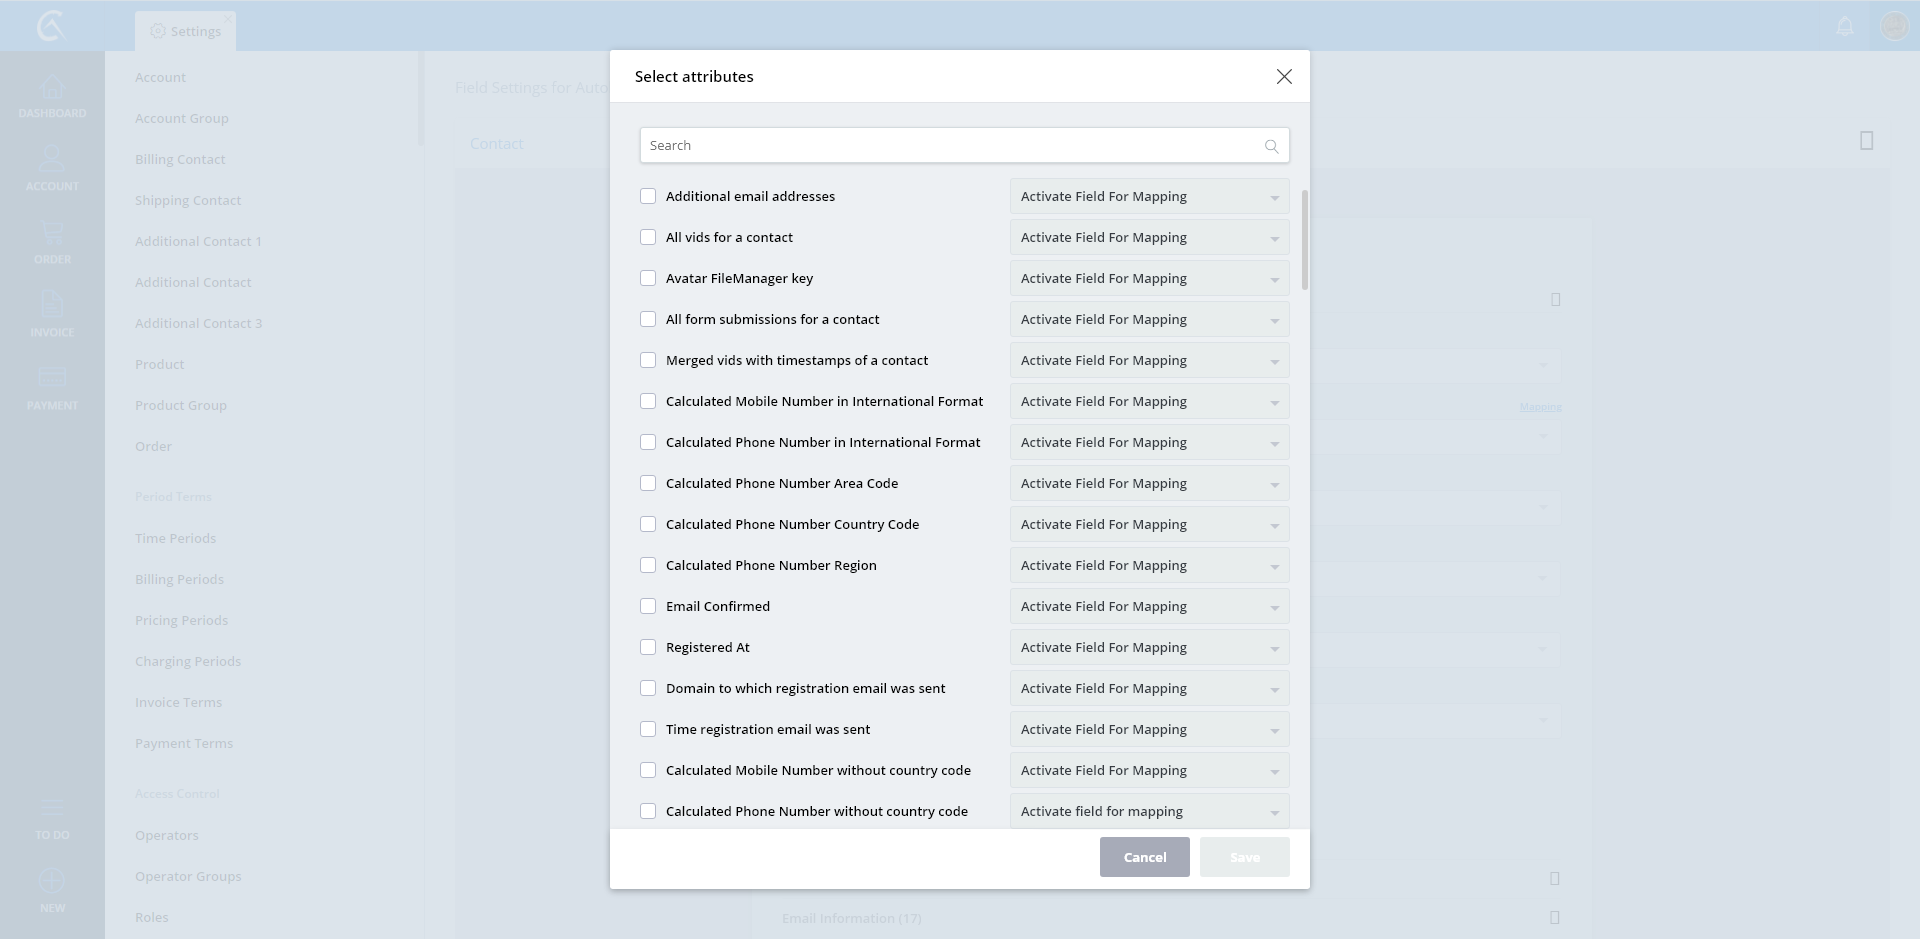The image size is (1920, 939).
Task: Open mapping dropdown for Time registration email was sent
Action: pos(1149,730)
